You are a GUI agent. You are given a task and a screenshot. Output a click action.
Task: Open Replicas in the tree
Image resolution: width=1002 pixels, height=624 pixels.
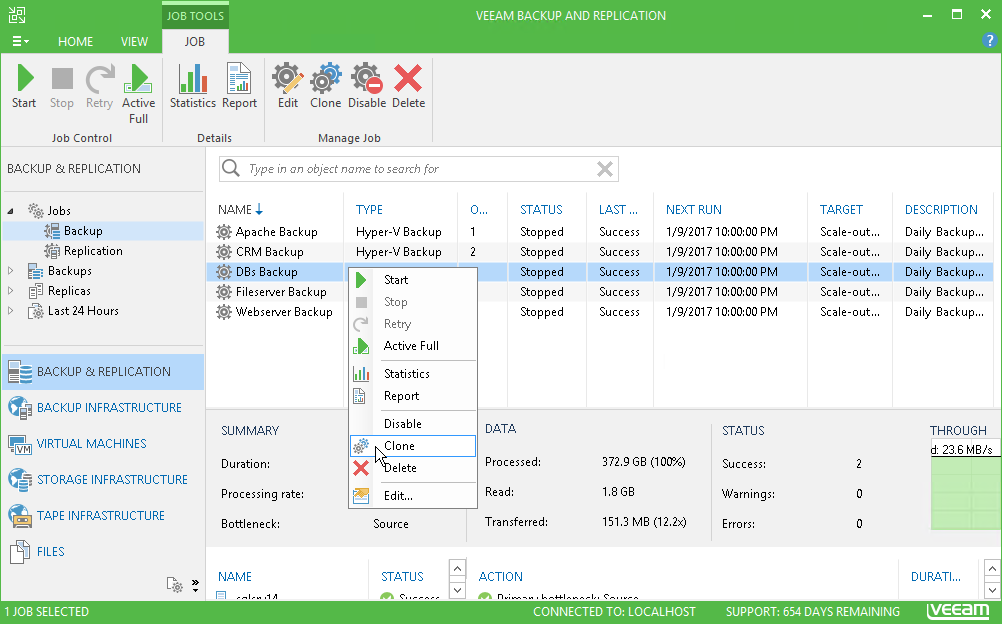(x=69, y=291)
